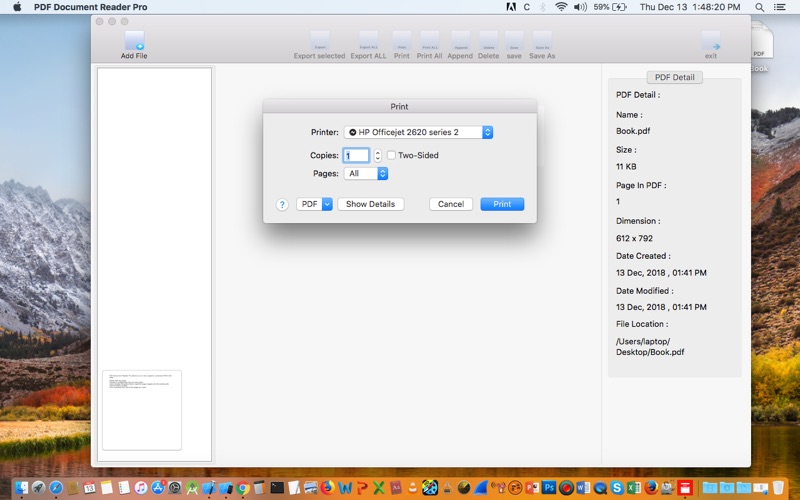Select the page thumbnail in the sidebar
Viewport: 800px width, 500px height.
pos(142,409)
